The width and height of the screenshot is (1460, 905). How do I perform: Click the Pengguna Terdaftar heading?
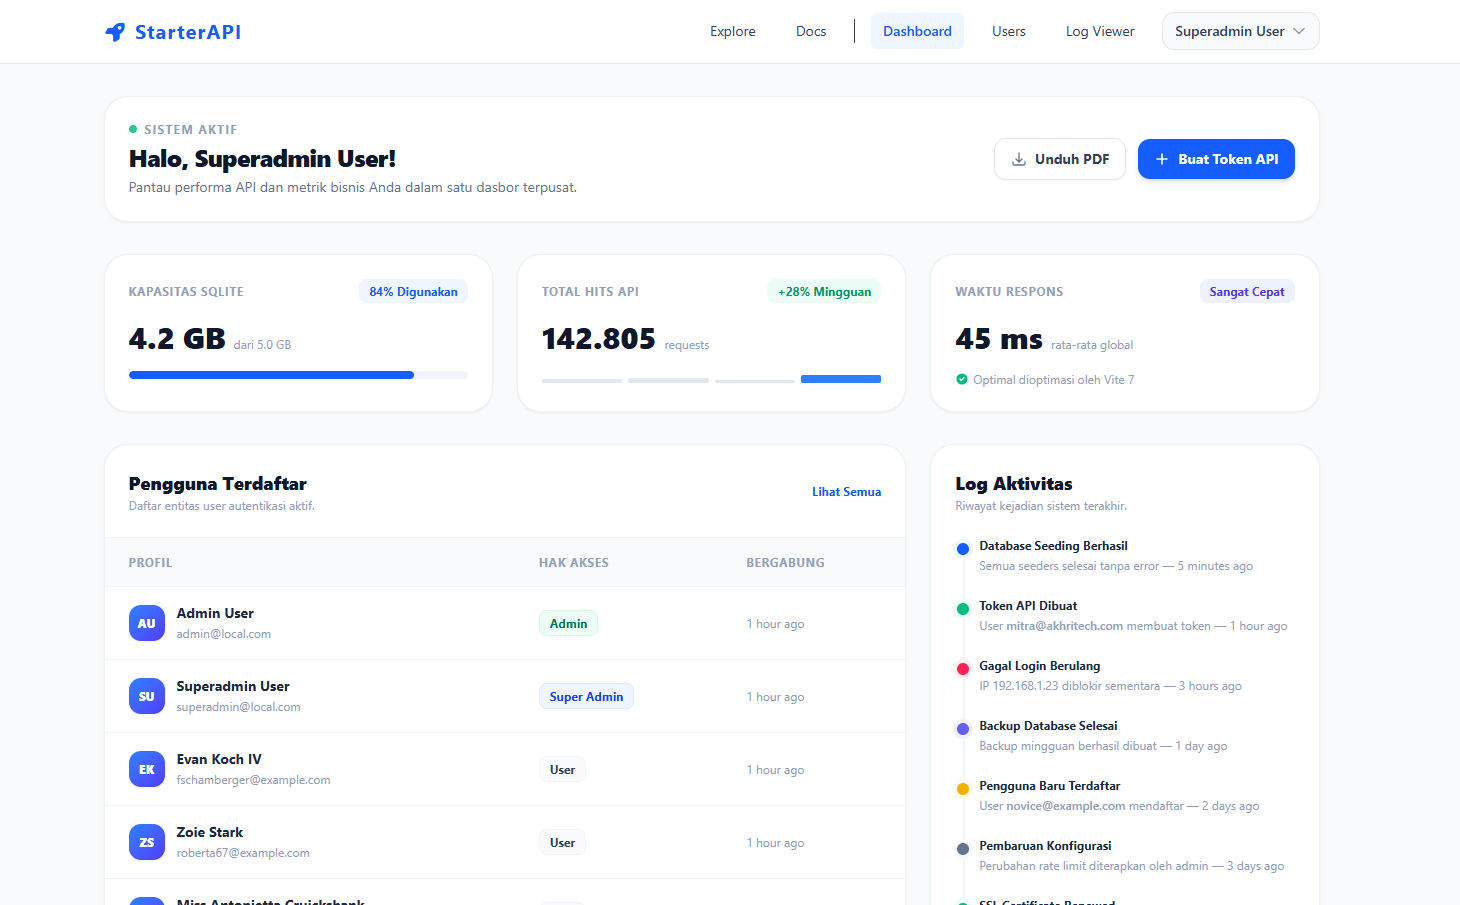point(218,484)
